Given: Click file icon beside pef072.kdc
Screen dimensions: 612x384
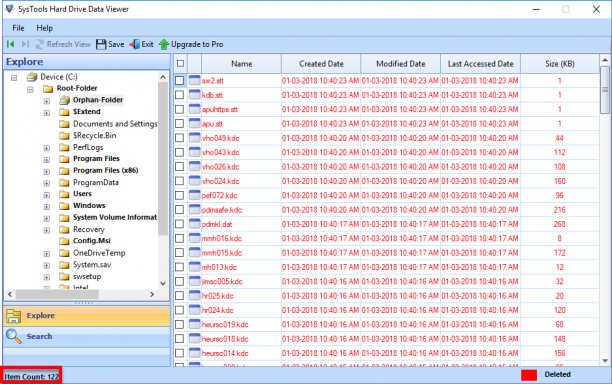Looking at the screenshot, I should (194, 195).
